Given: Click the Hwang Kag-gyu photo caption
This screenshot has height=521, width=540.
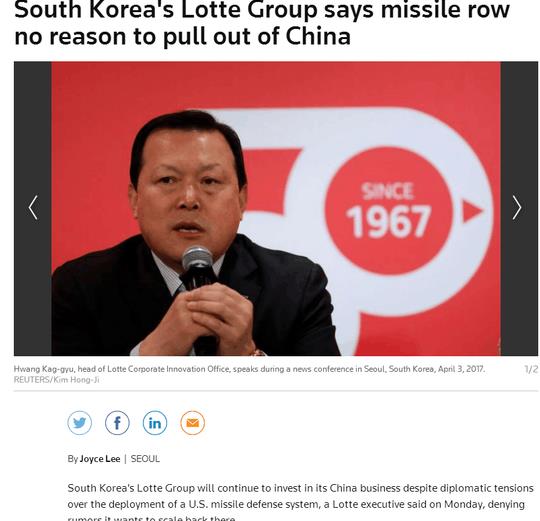Looking at the screenshot, I should [x=249, y=369].
